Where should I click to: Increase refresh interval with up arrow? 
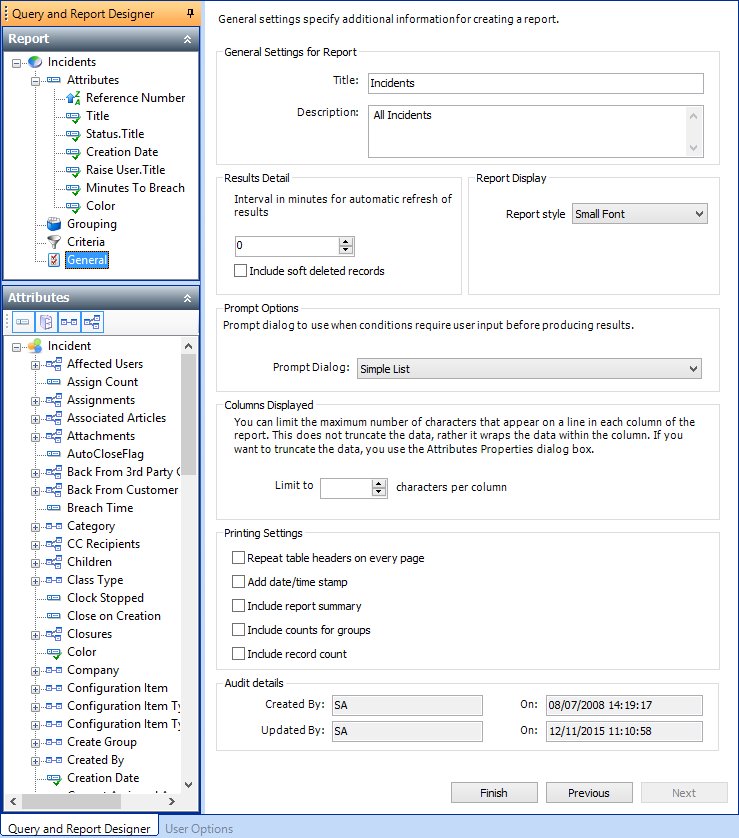click(x=346, y=242)
